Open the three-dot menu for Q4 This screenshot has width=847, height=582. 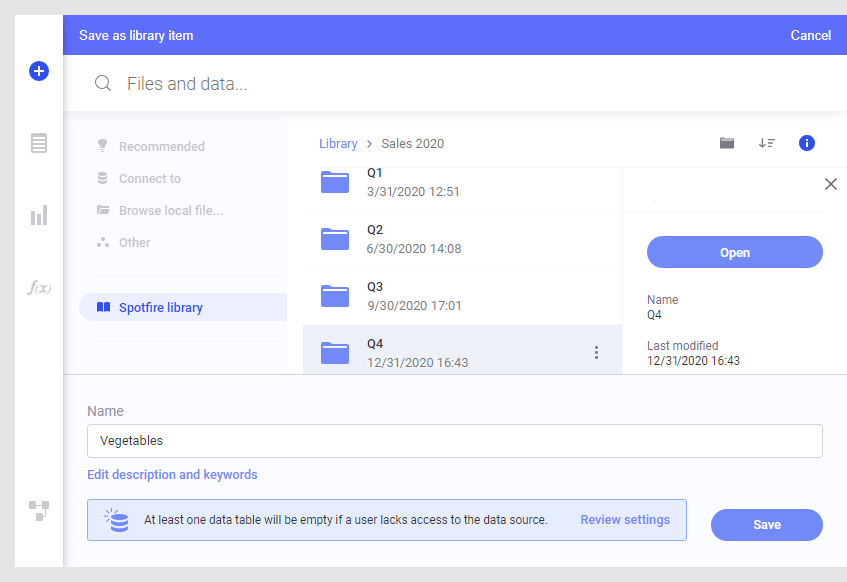596,353
